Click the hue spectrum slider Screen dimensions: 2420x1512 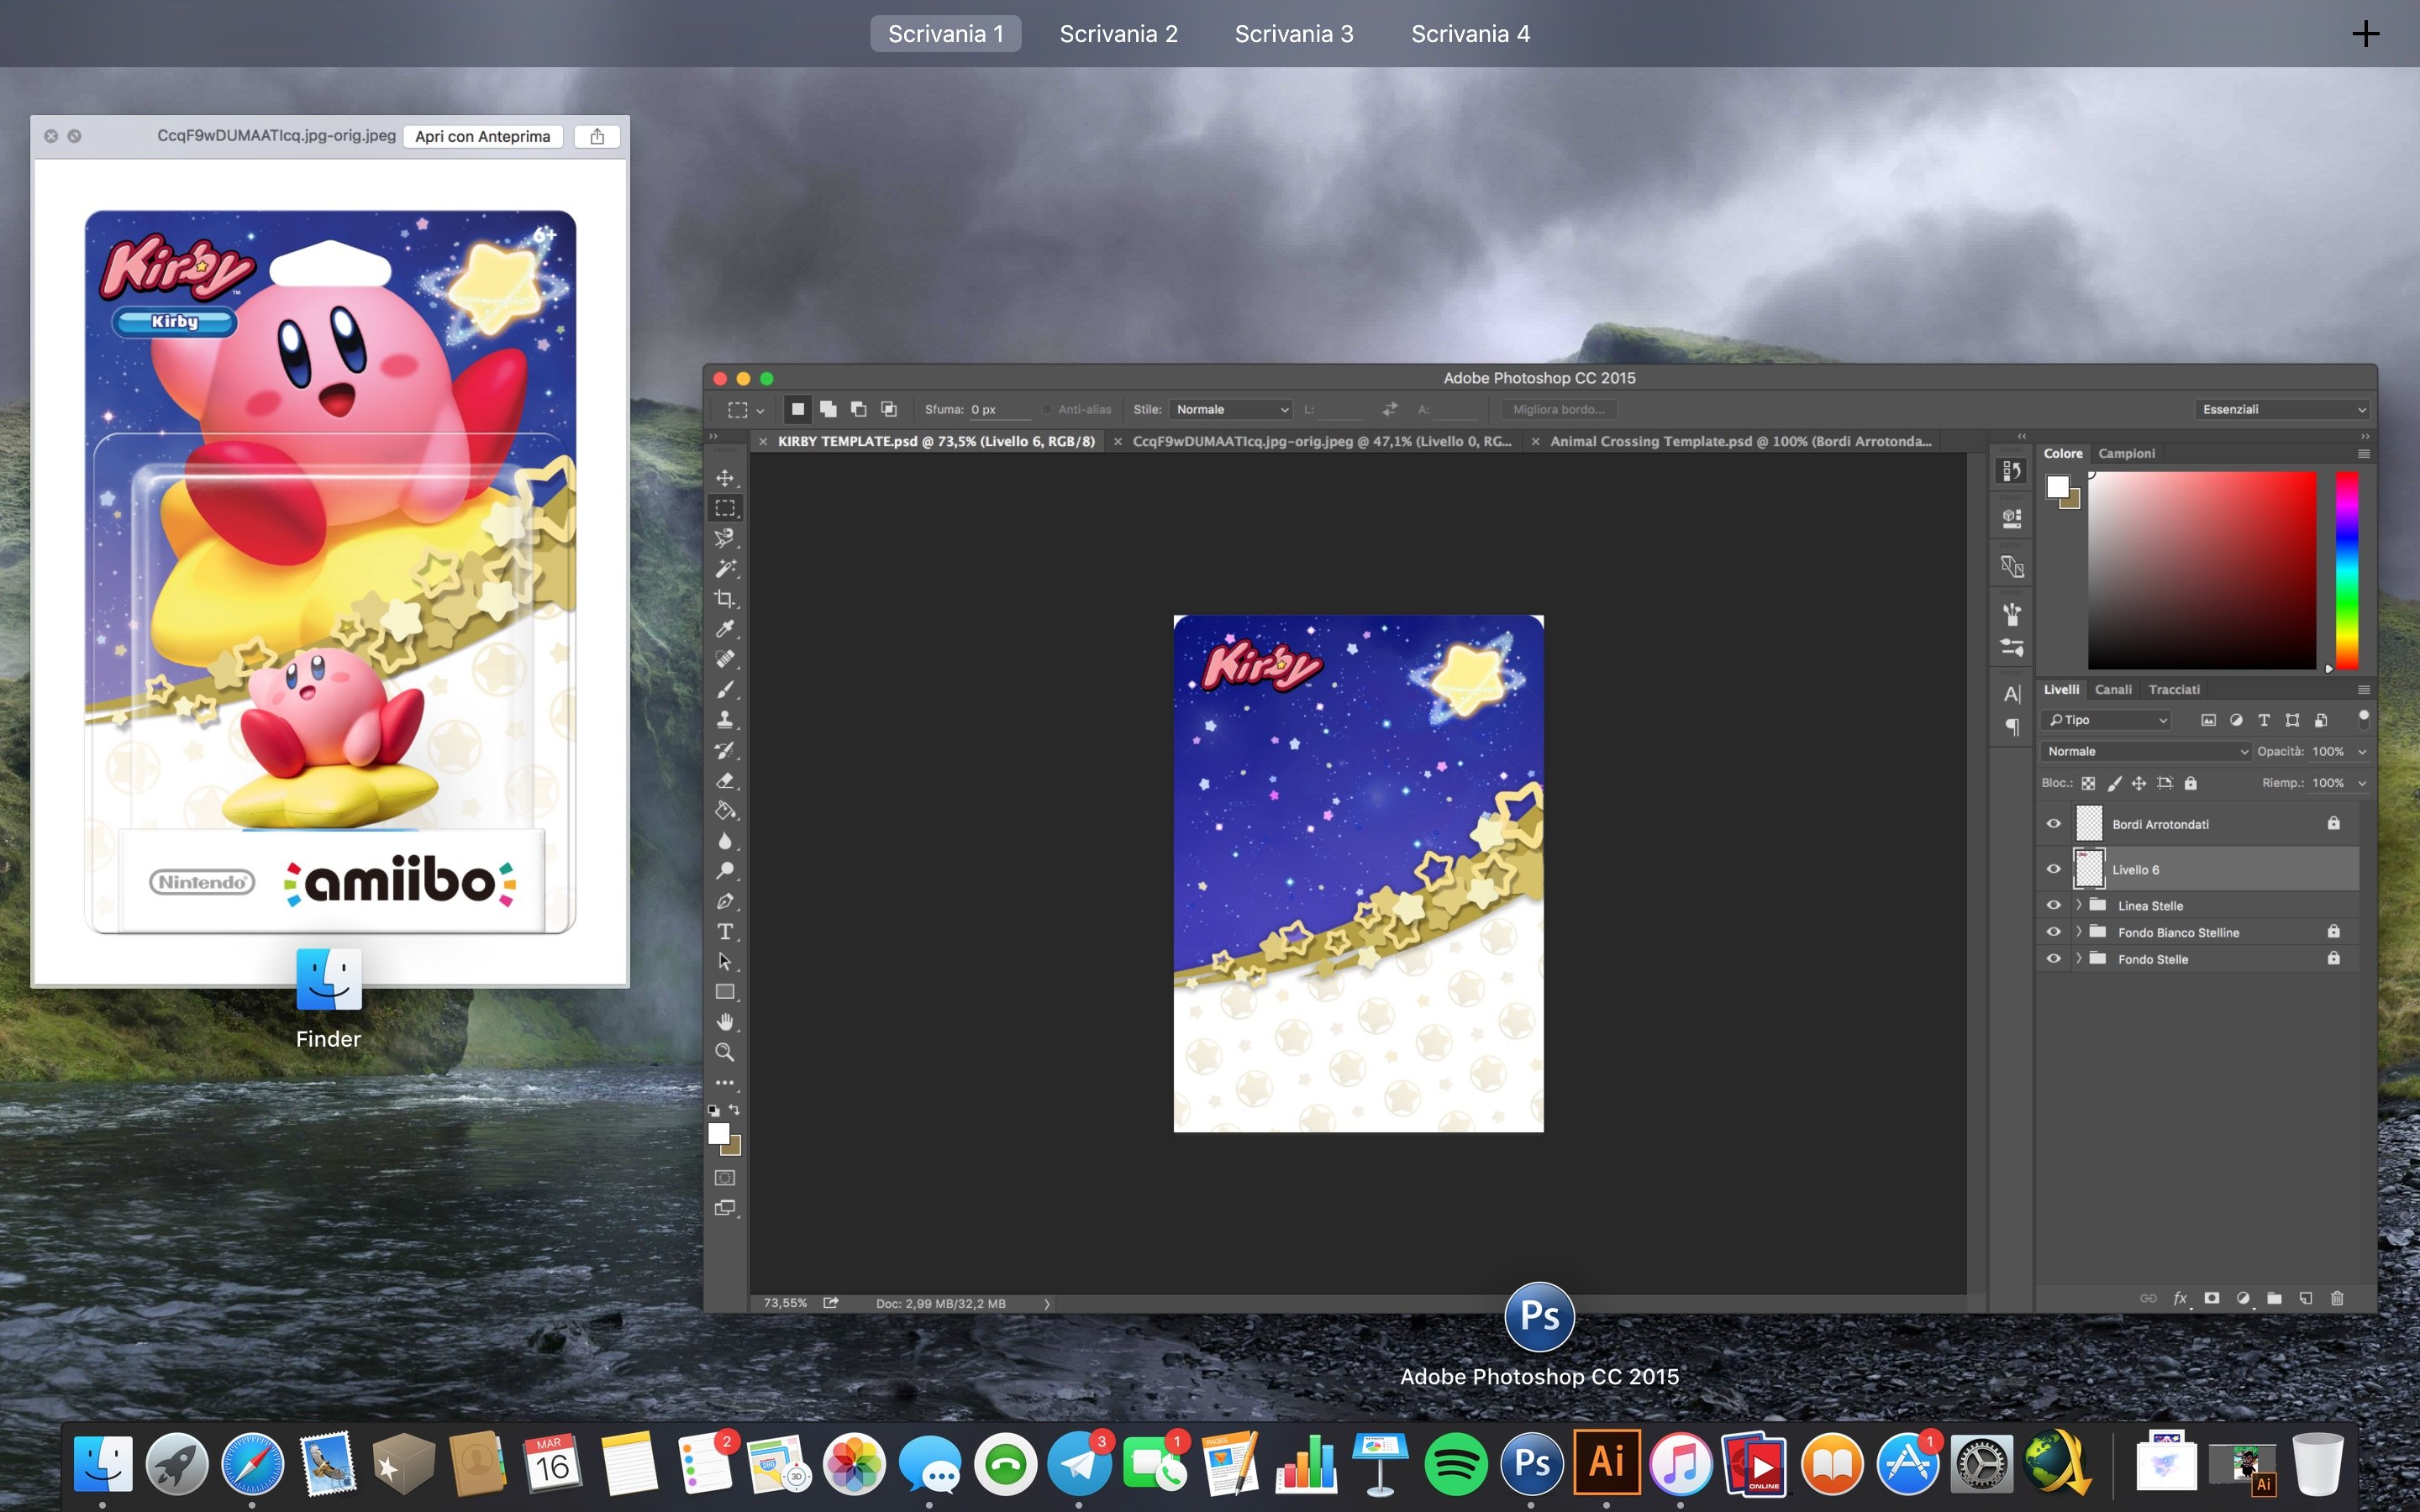coord(2346,570)
